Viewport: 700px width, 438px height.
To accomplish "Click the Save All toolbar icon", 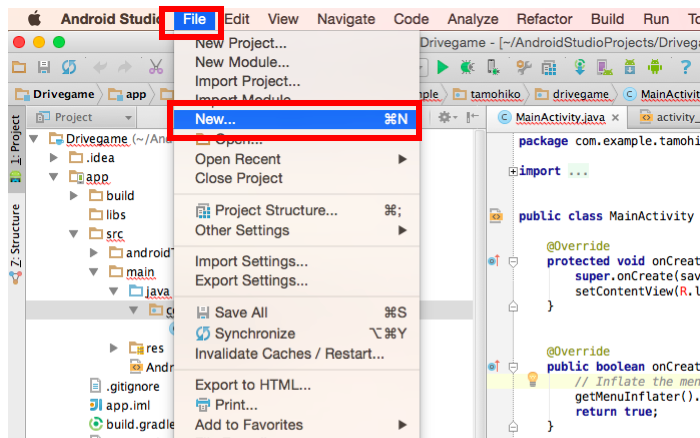I will 43,67.
